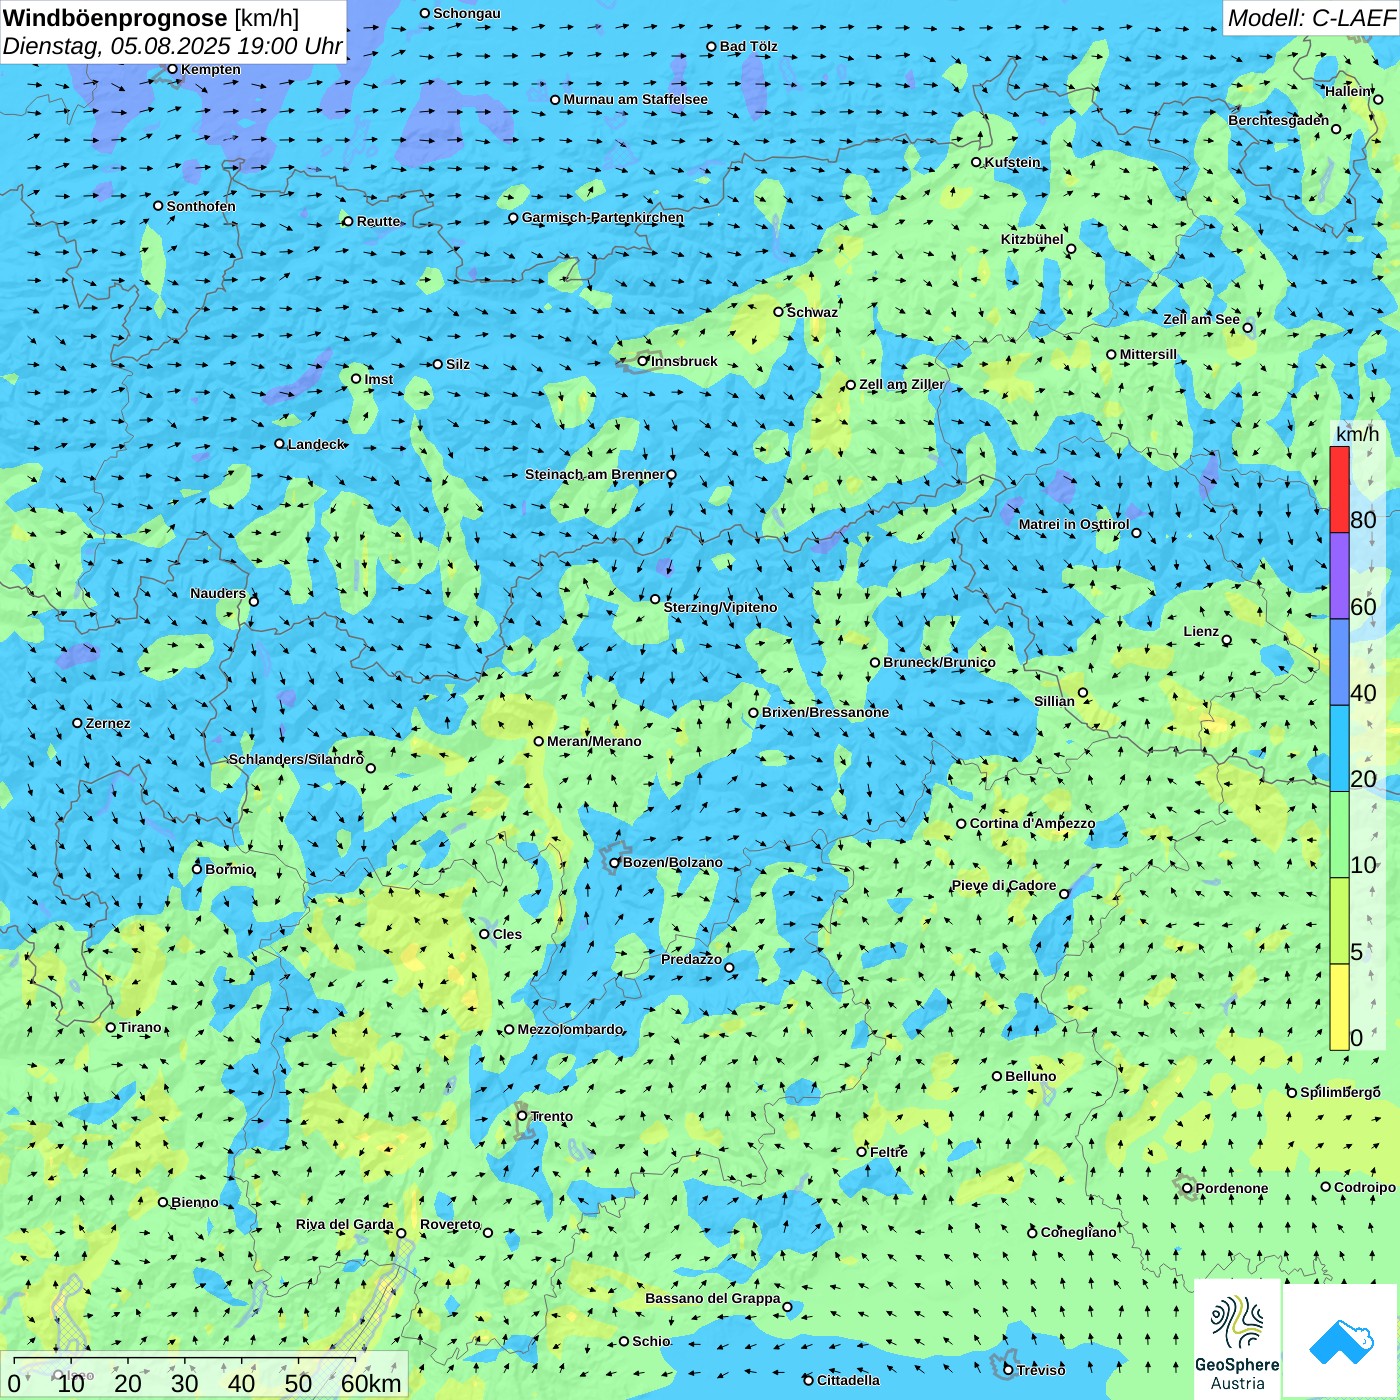1400x1400 pixels.
Task: Click the Berchtesgaden label
Action: [1279, 120]
